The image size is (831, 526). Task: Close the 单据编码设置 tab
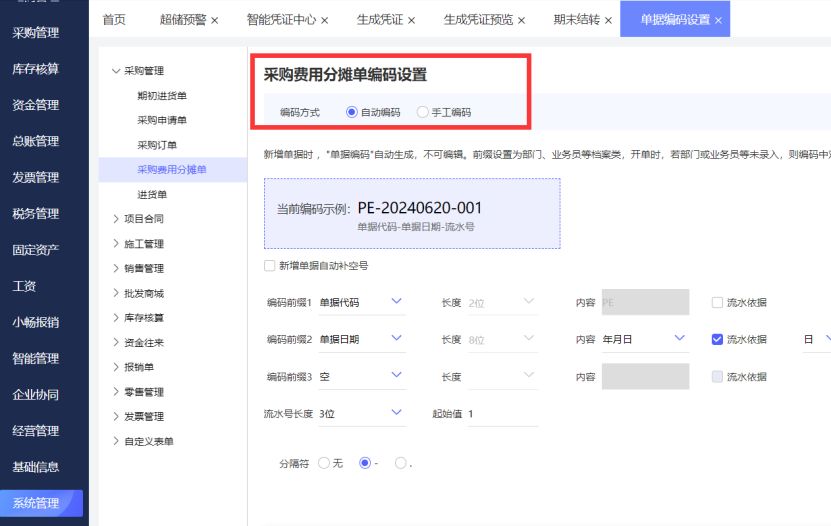pyautogui.click(x=718, y=20)
